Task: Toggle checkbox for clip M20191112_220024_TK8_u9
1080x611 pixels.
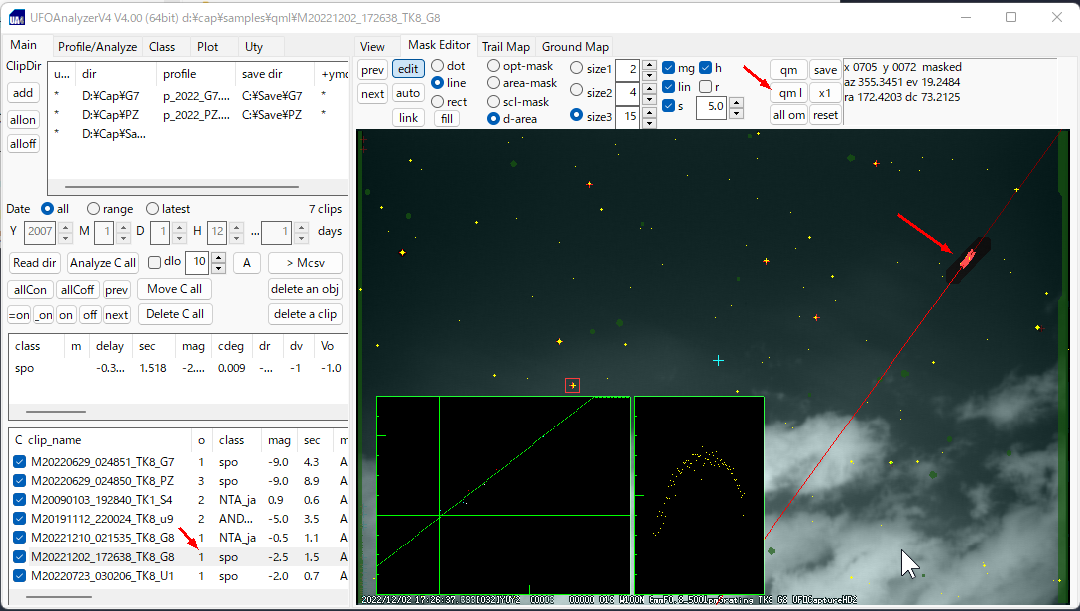Action: click(19, 518)
